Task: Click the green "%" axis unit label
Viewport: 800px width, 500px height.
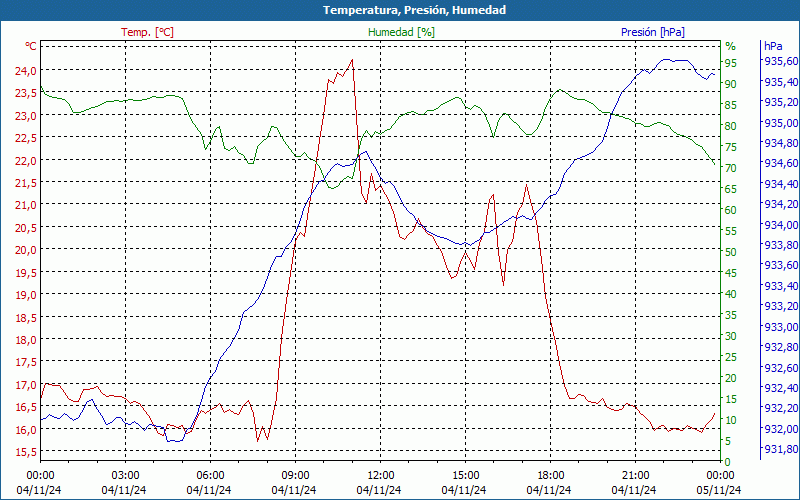Action: click(731, 46)
